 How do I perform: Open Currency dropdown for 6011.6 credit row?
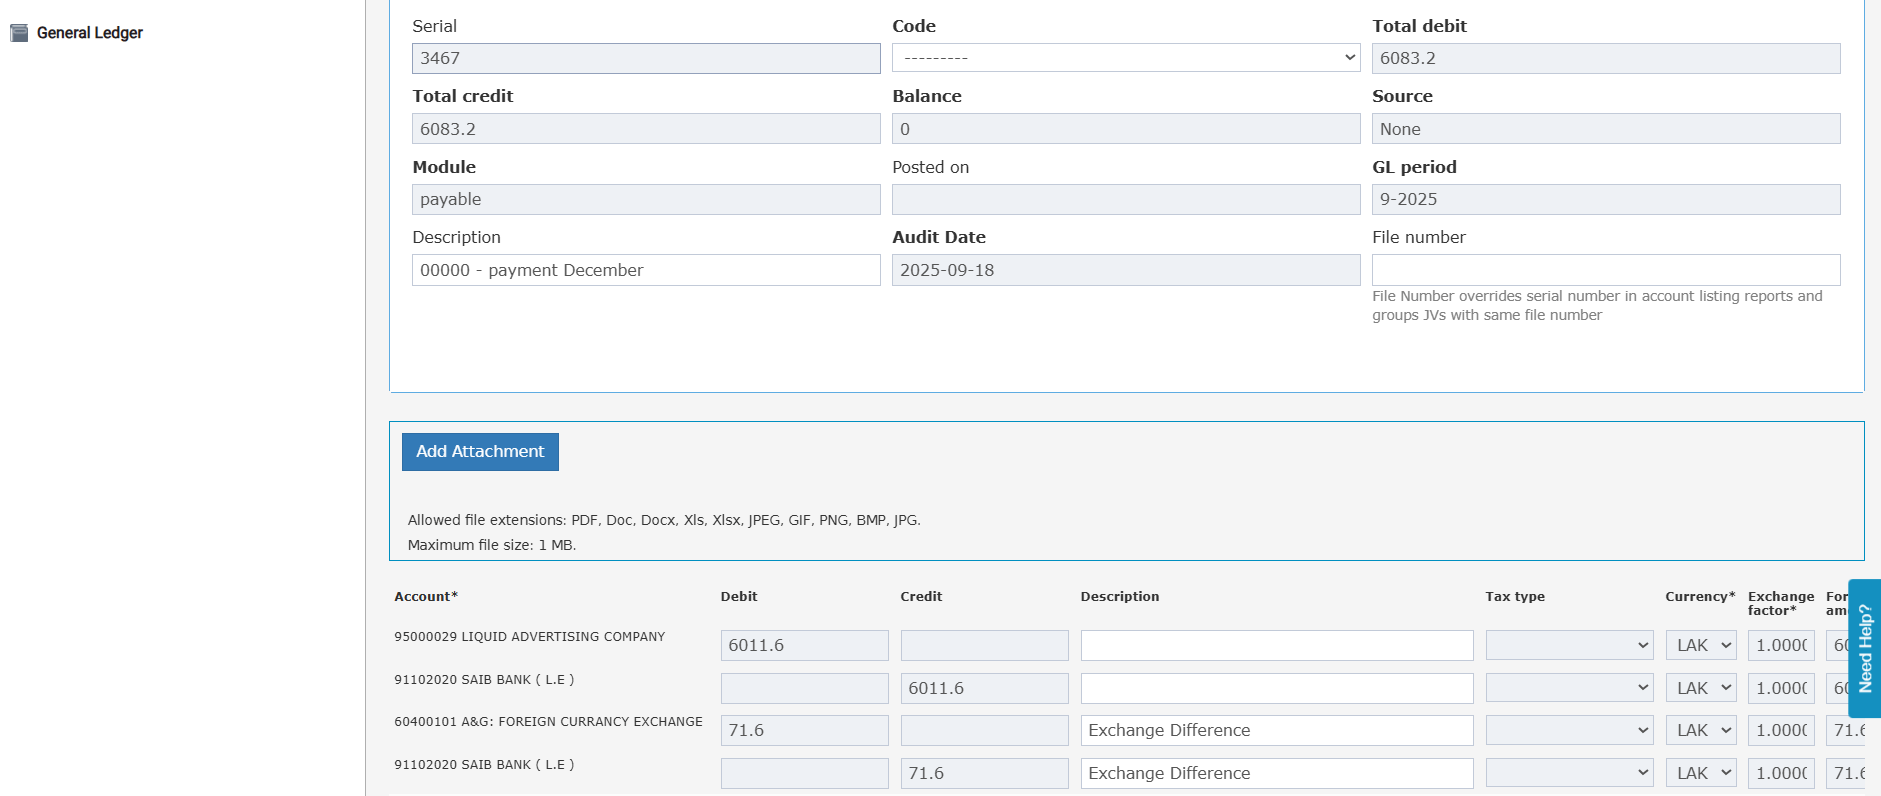(x=1701, y=688)
